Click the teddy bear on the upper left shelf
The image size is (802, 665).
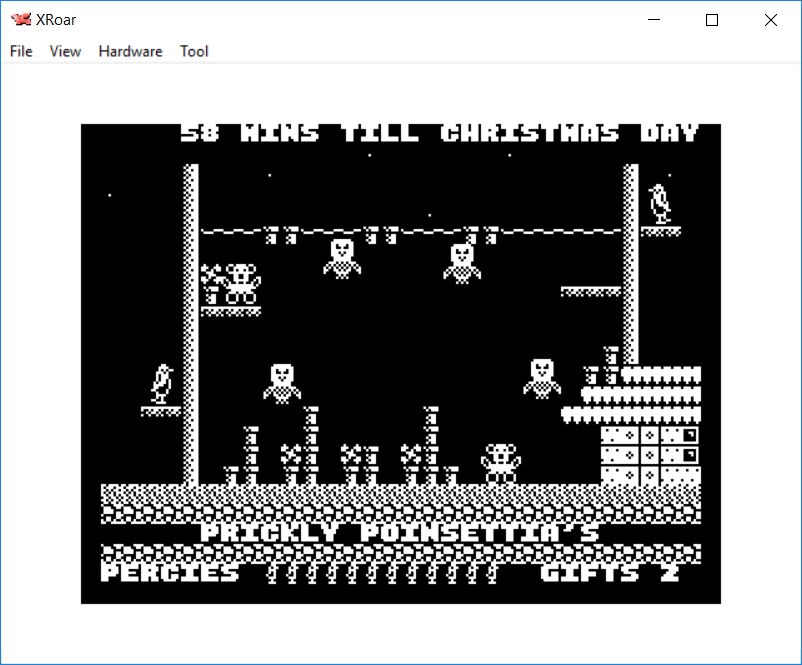point(241,284)
